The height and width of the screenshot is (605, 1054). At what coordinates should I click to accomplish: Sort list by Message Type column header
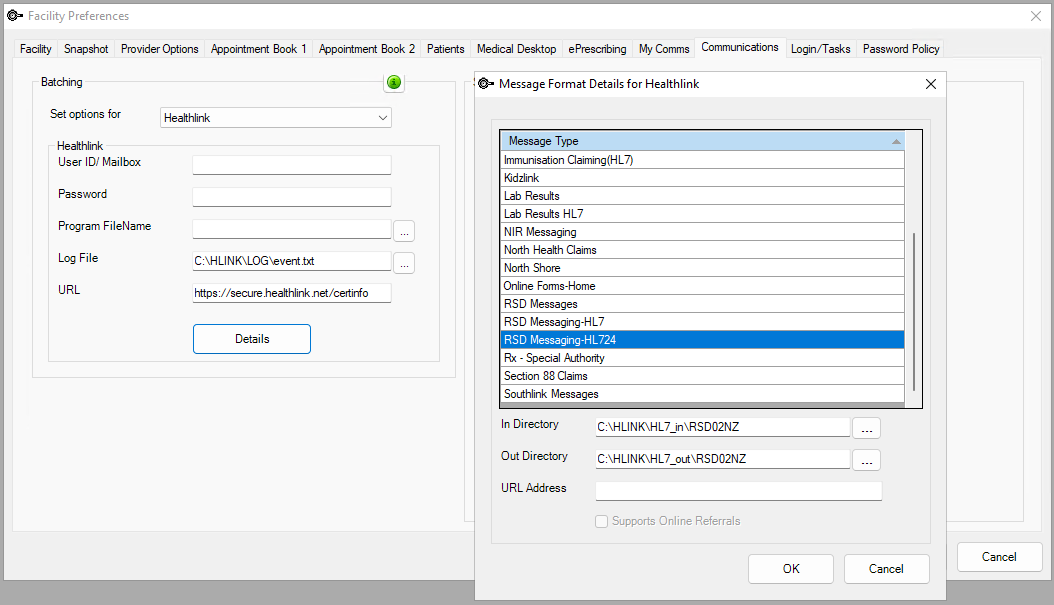pyautogui.click(x=702, y=141)
